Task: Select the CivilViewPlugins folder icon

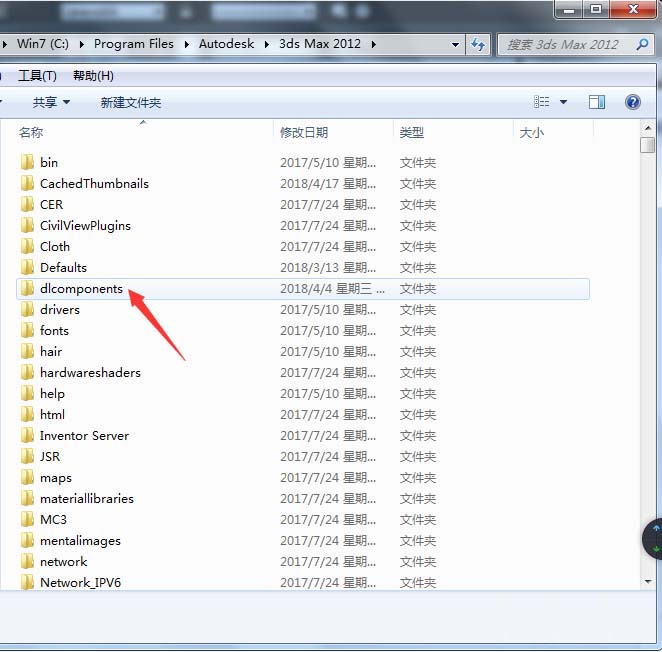Action: click(x=27, y=225)
